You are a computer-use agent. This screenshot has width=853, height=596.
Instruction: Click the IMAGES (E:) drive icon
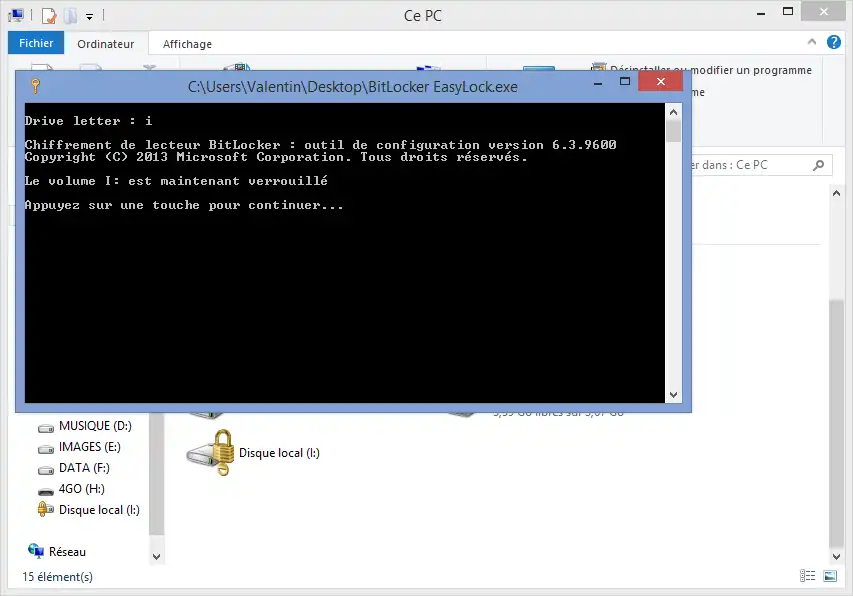click(46, 449)
